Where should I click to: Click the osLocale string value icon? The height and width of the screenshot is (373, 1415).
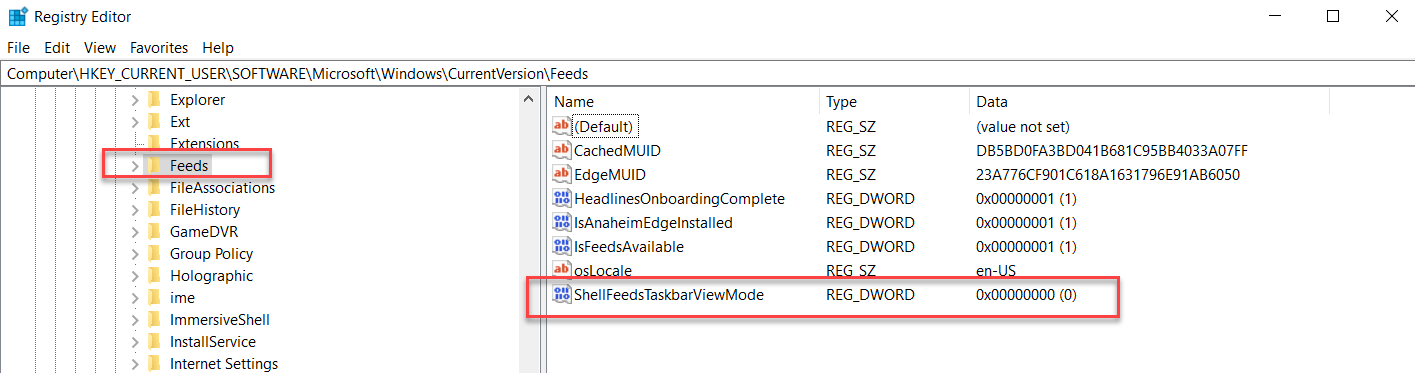click(561, 271)
